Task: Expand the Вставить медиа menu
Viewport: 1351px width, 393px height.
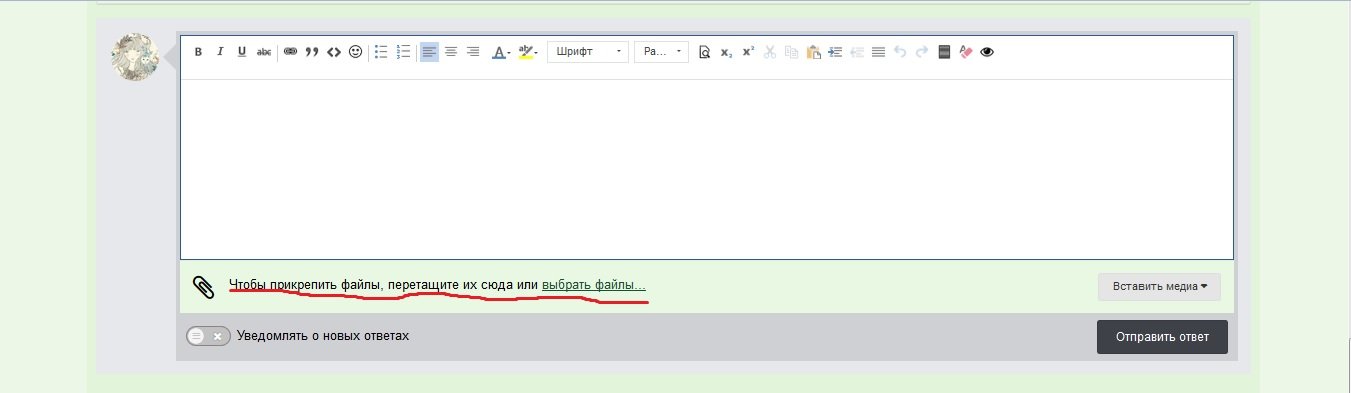Action: [1159, 286]
